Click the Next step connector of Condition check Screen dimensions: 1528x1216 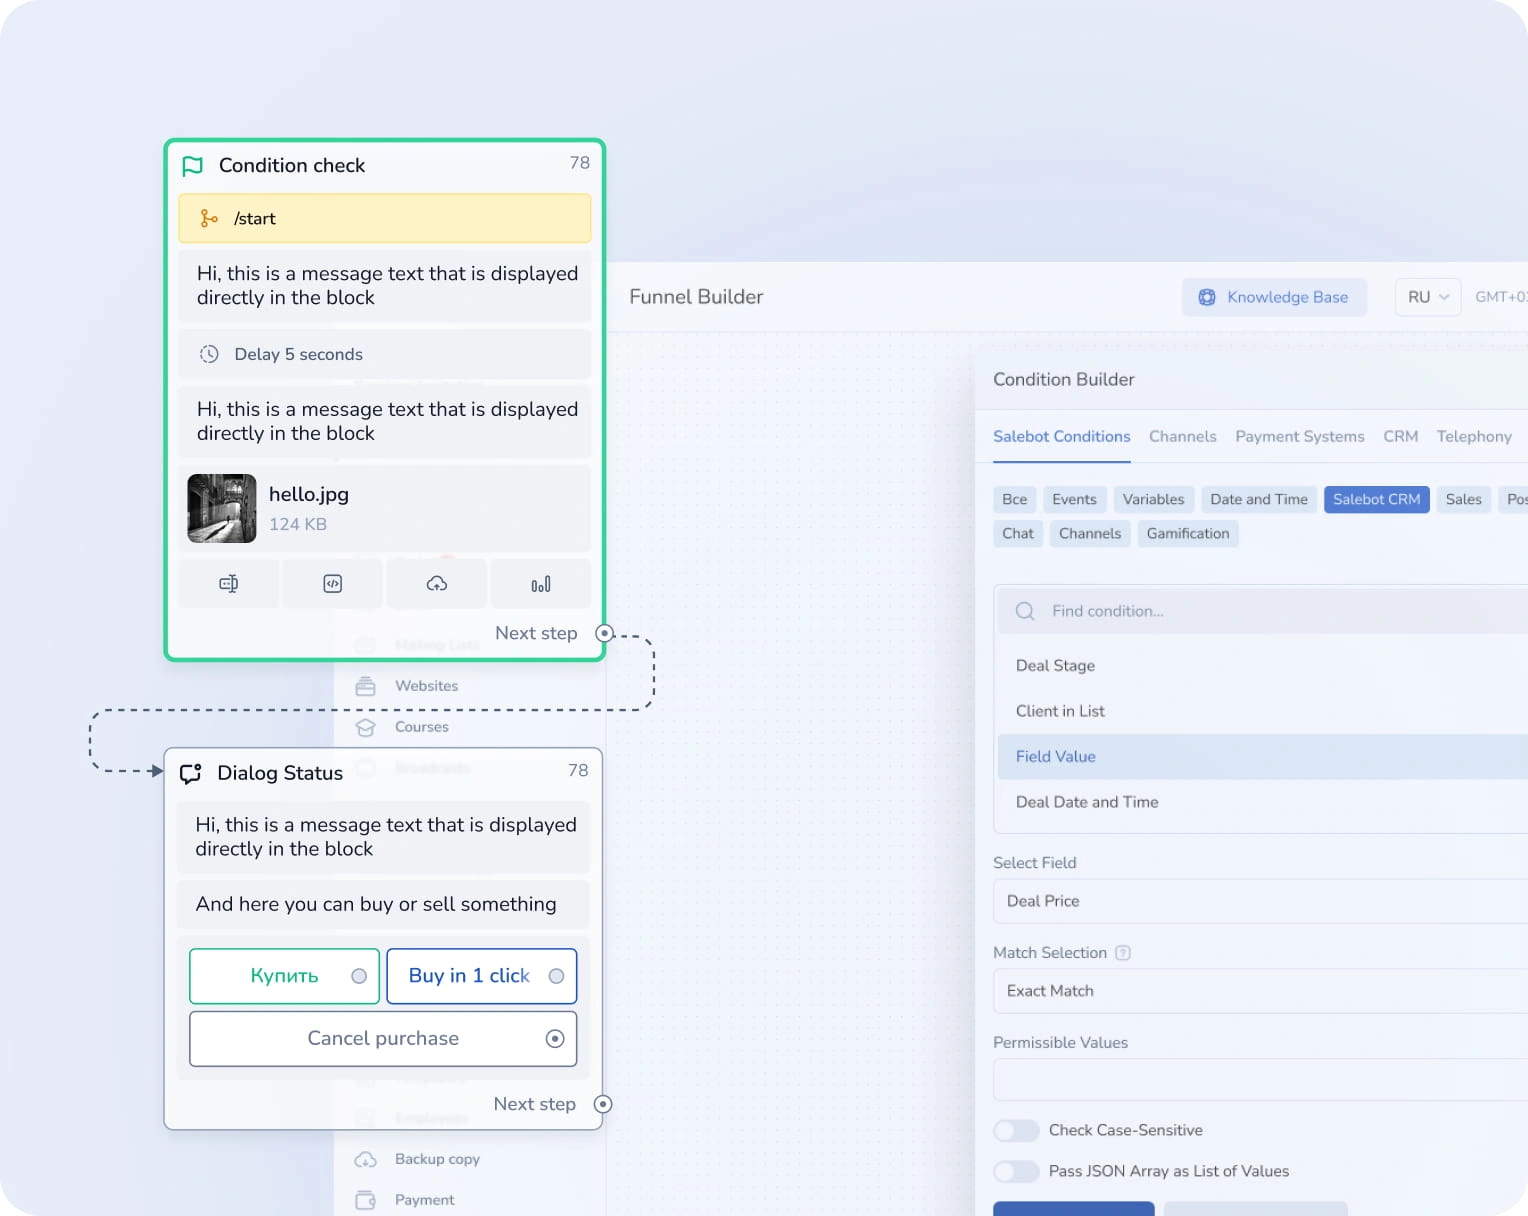click(604, 633)
